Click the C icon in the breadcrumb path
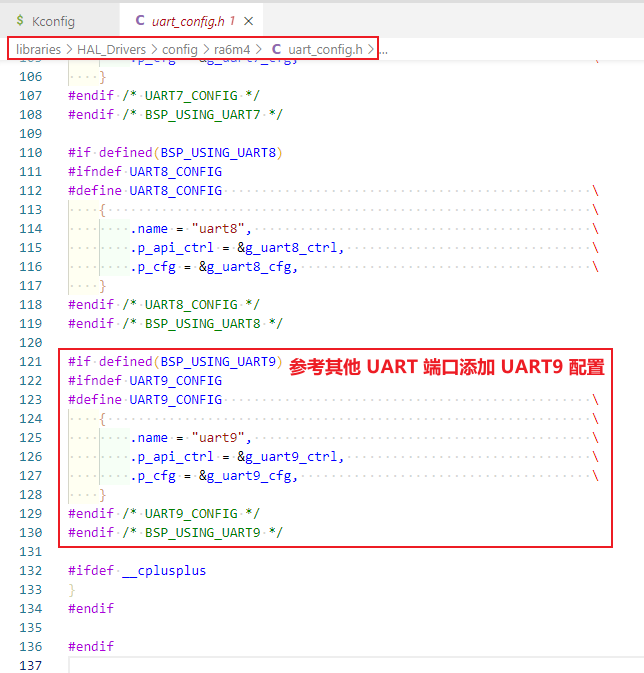Image resolution: width=644 pixels, height=673 pixels. (276, 49)
